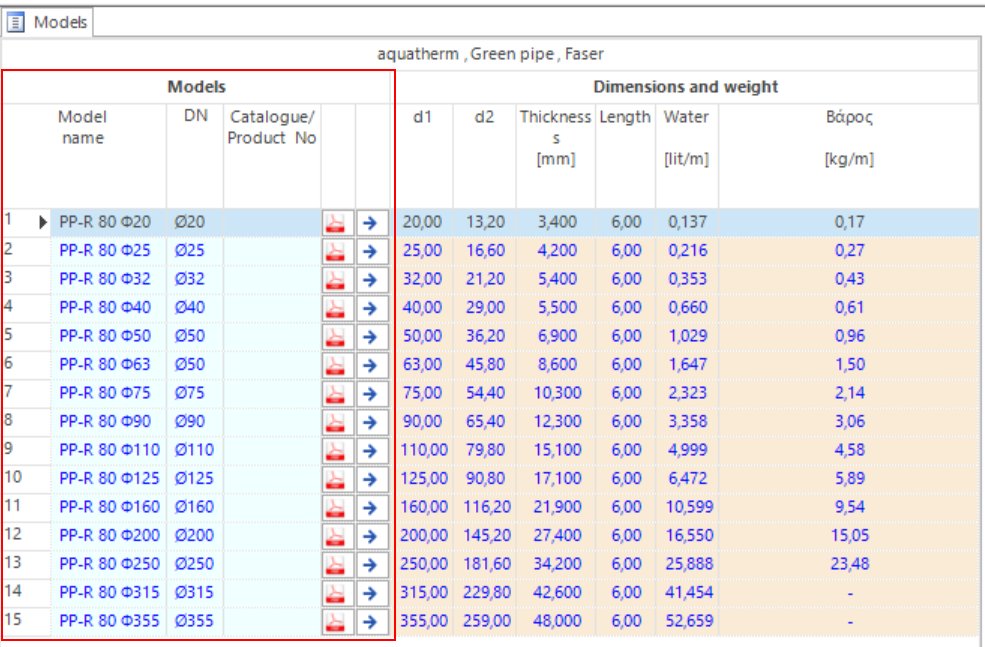This screenshot has height=647, width=985.
Task: Click blue arrow button in PP-R 80 Φ63 row
Action: (372, 365)
